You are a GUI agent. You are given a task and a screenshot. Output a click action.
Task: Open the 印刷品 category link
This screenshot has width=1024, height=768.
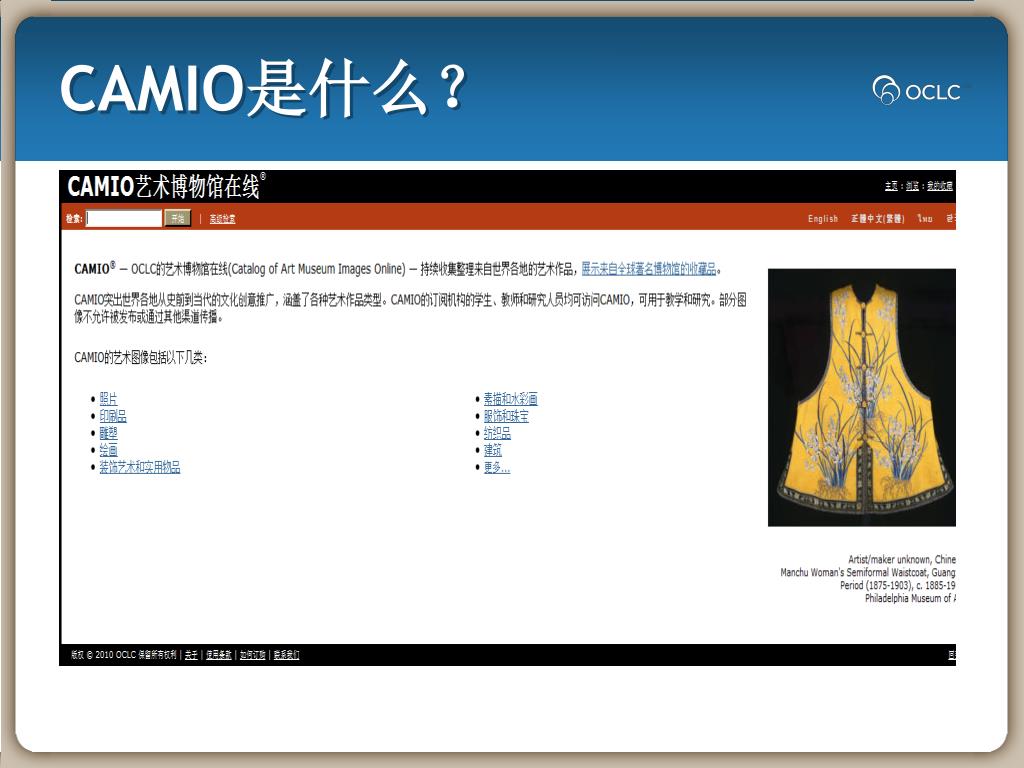click(113, 415)
